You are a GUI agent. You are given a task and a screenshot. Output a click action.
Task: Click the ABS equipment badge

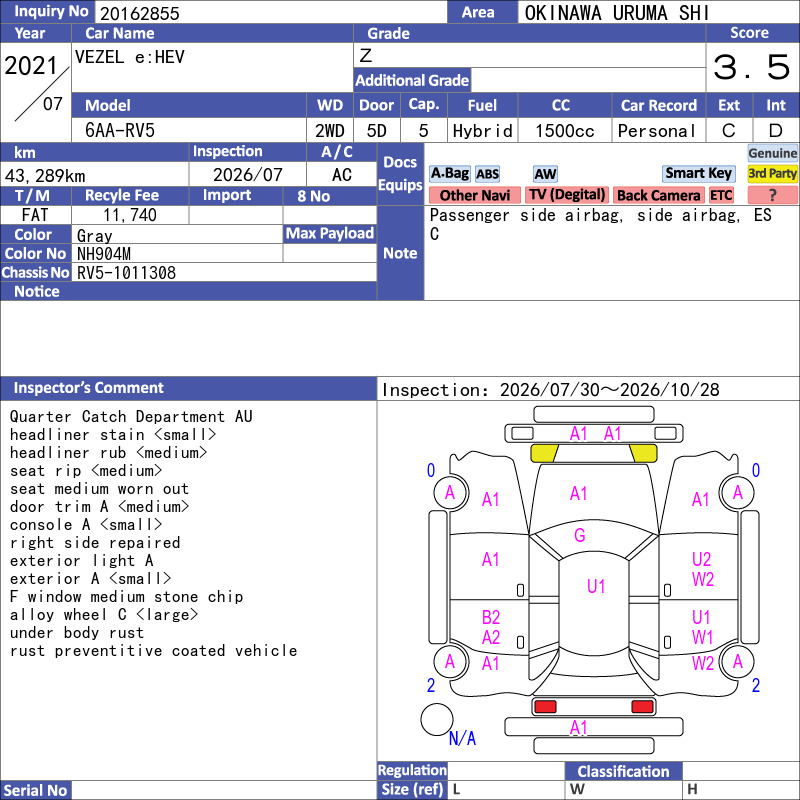(487, 174)
